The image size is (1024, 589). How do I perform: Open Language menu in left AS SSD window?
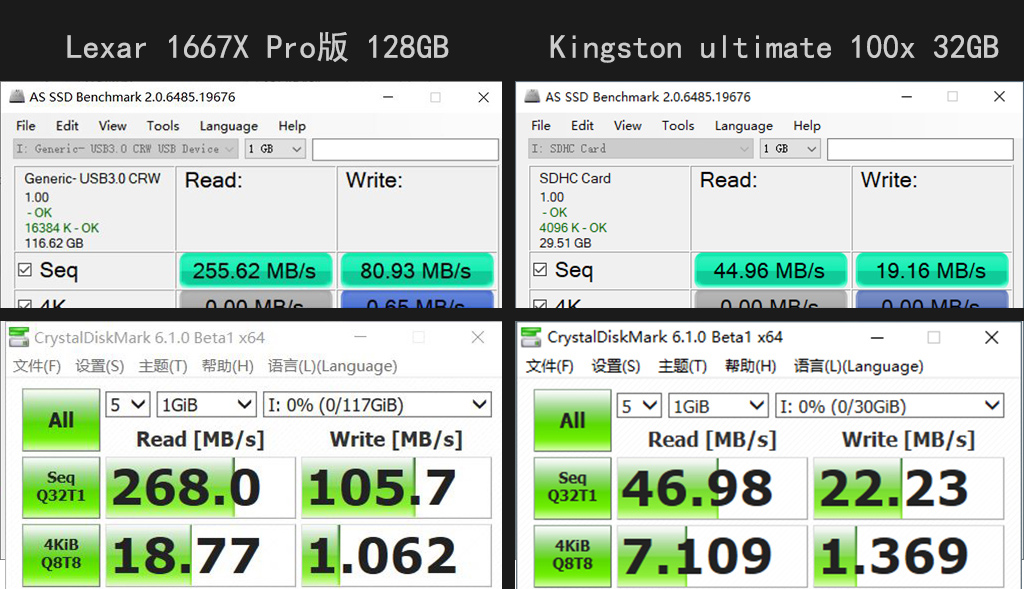coord(229,126)
